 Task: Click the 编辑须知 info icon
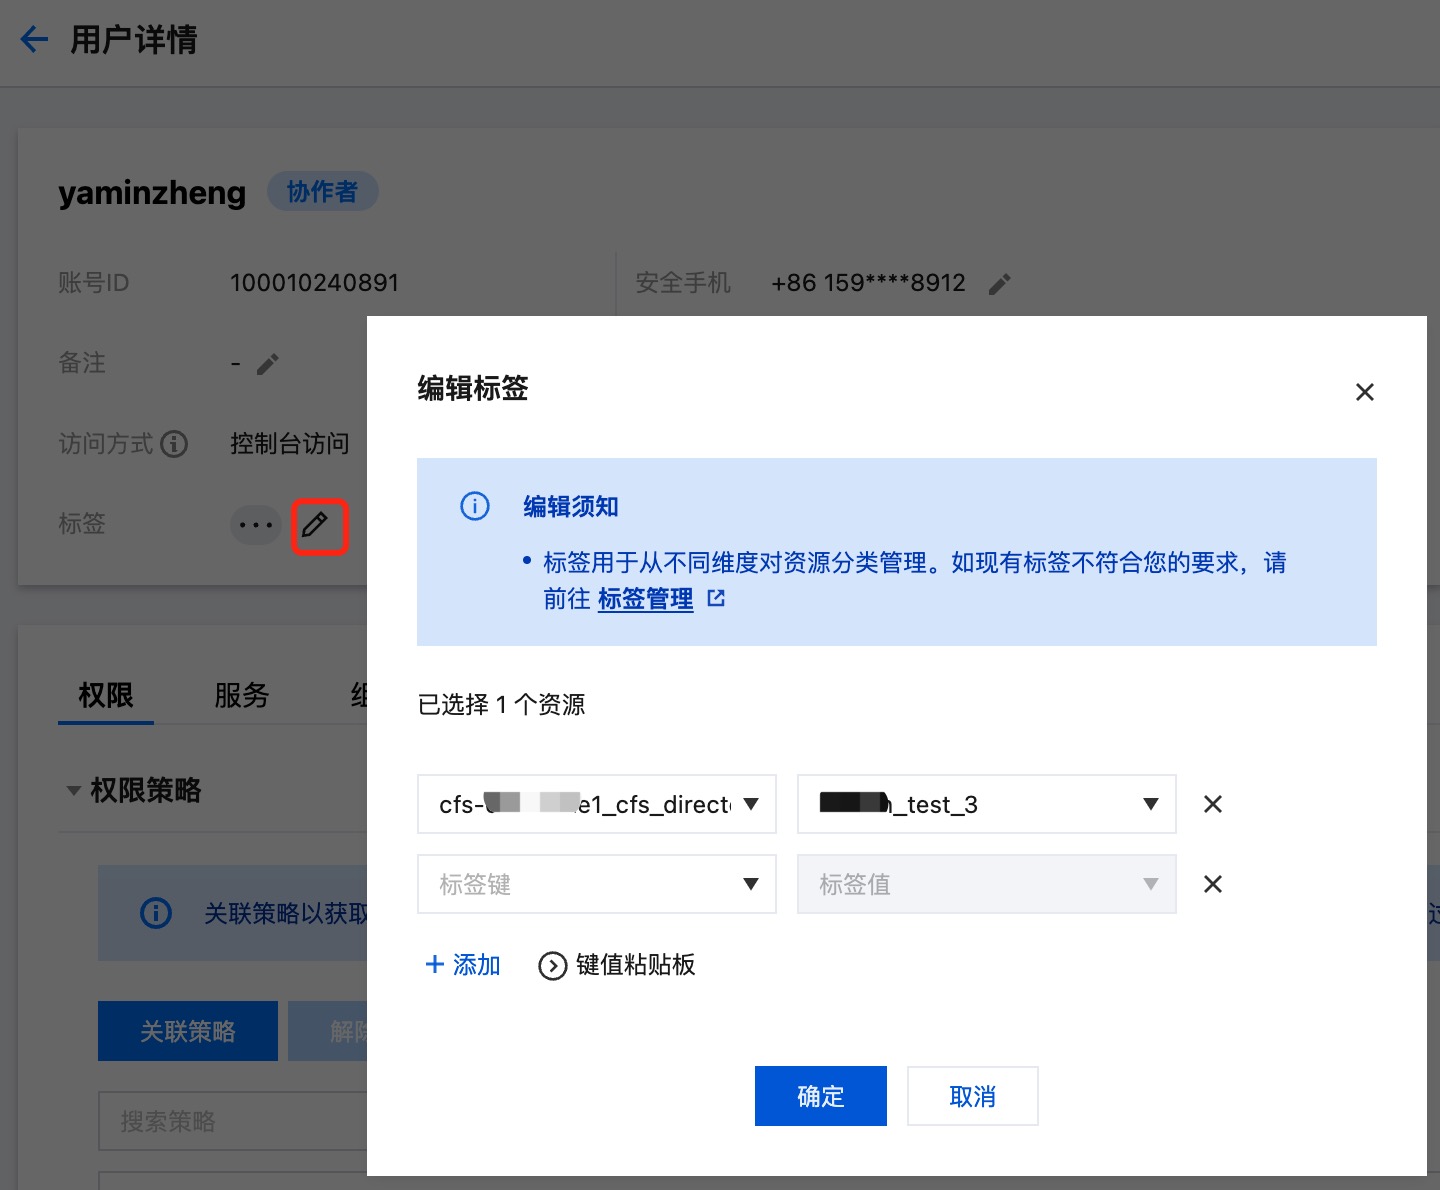[474, 506]
